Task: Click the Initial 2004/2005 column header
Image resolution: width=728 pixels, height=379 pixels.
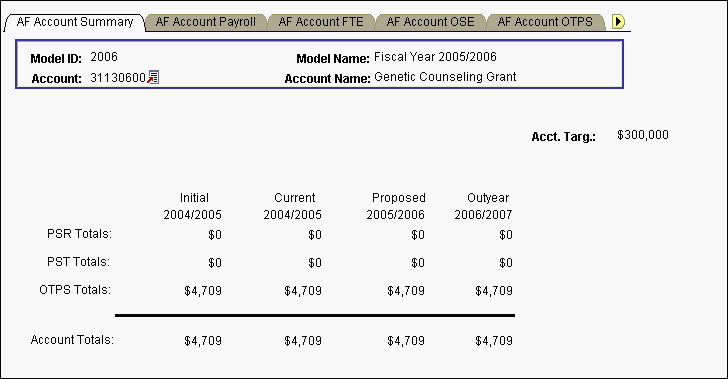Action: pos(193,206)
